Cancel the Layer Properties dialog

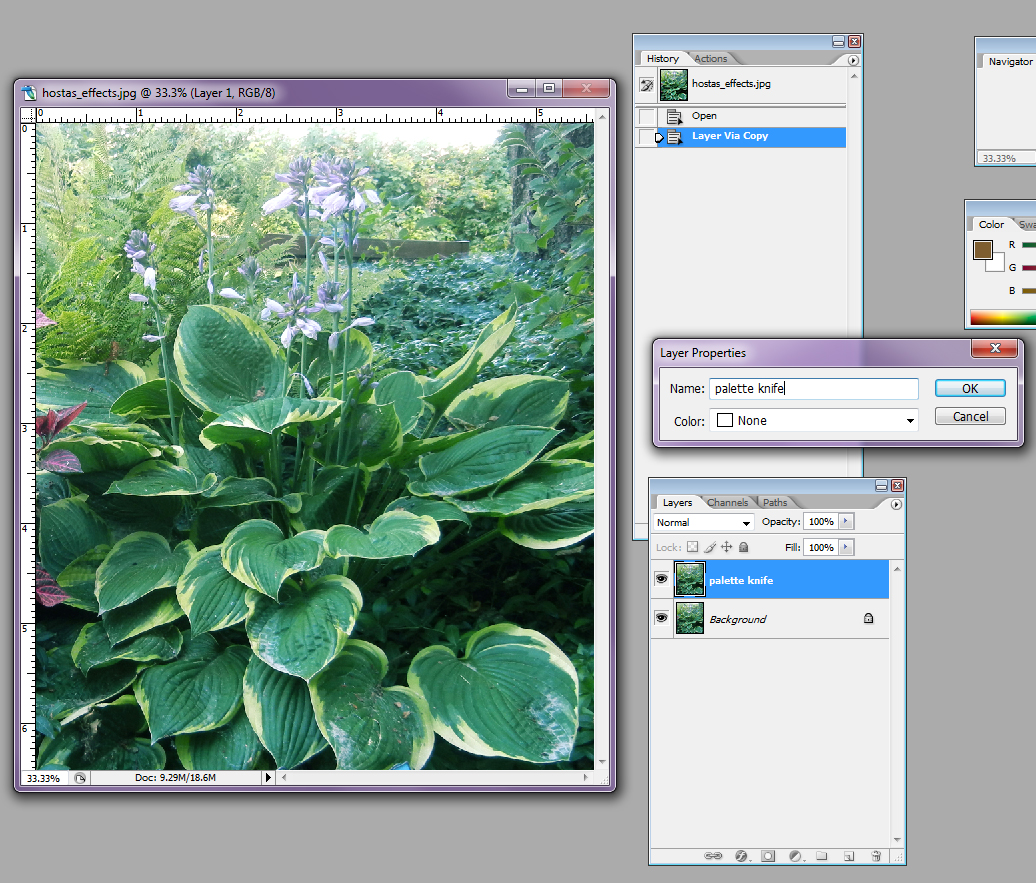click(970, 416)
